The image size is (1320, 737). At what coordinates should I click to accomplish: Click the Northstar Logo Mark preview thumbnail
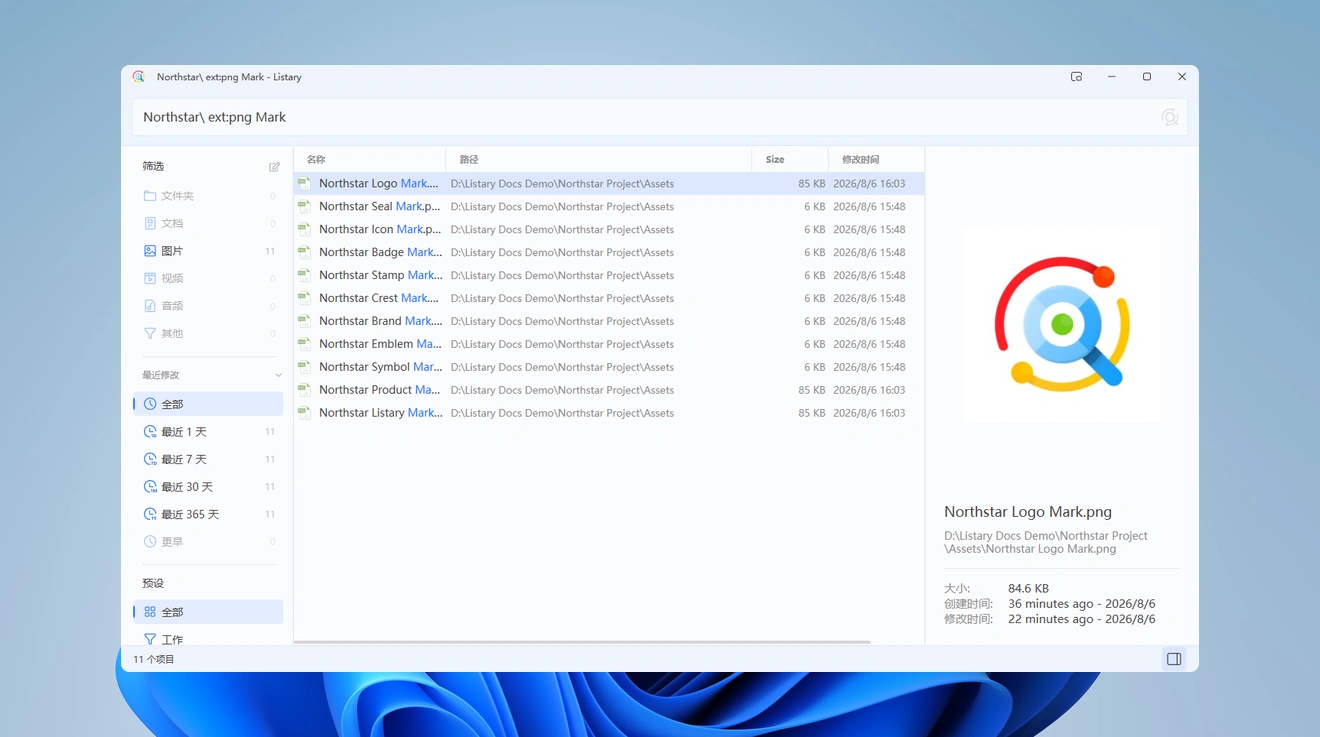(x=1062, y=324)
